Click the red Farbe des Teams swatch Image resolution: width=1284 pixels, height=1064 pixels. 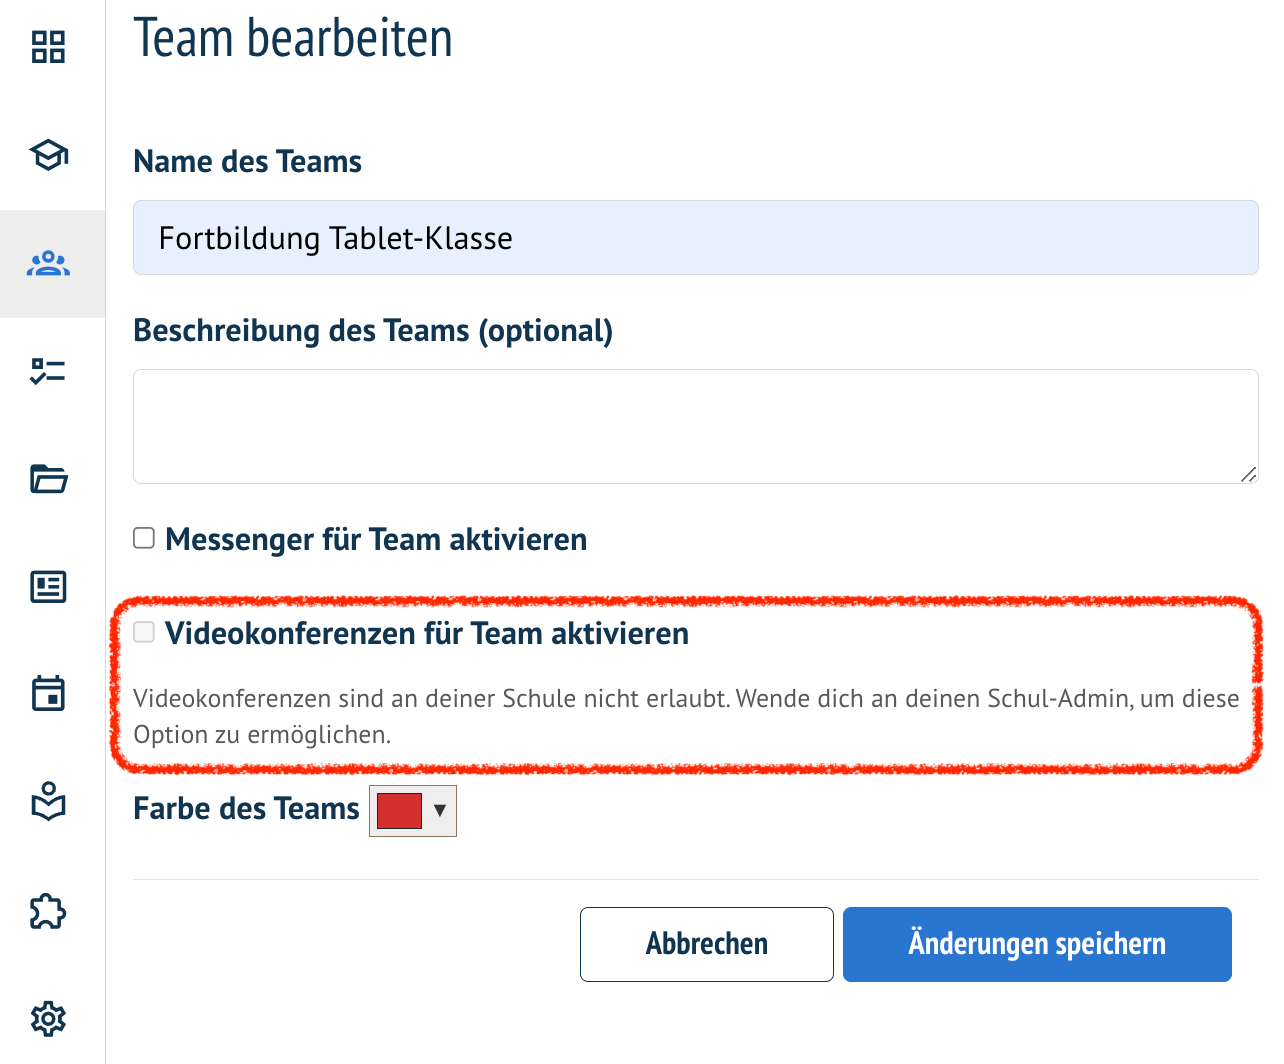point(399,811)
